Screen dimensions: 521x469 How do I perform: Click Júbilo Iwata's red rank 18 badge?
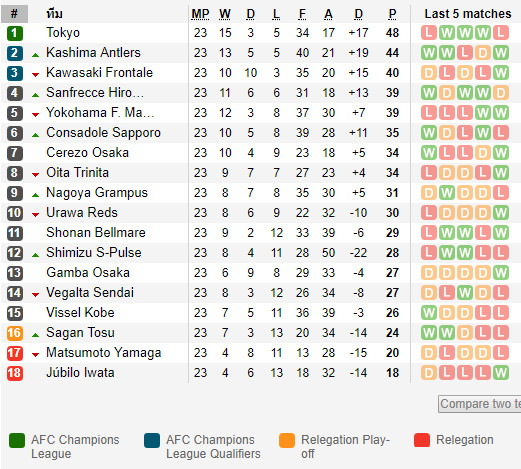(15, 373)
